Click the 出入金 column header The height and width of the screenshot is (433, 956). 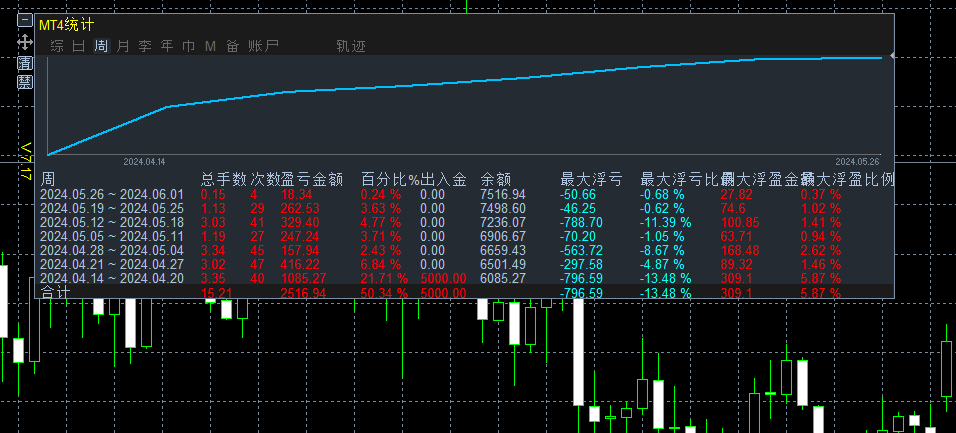[x=443, y=179]
